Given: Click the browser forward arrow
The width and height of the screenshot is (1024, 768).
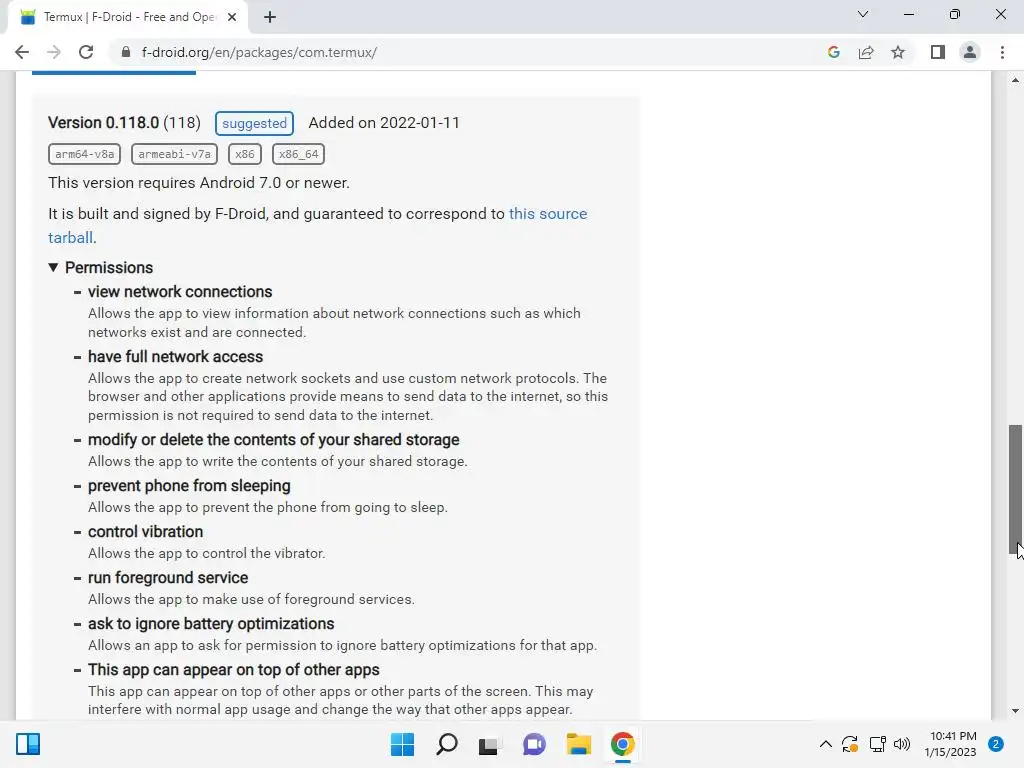Looking at the screenshot, I should click(54, 52).
